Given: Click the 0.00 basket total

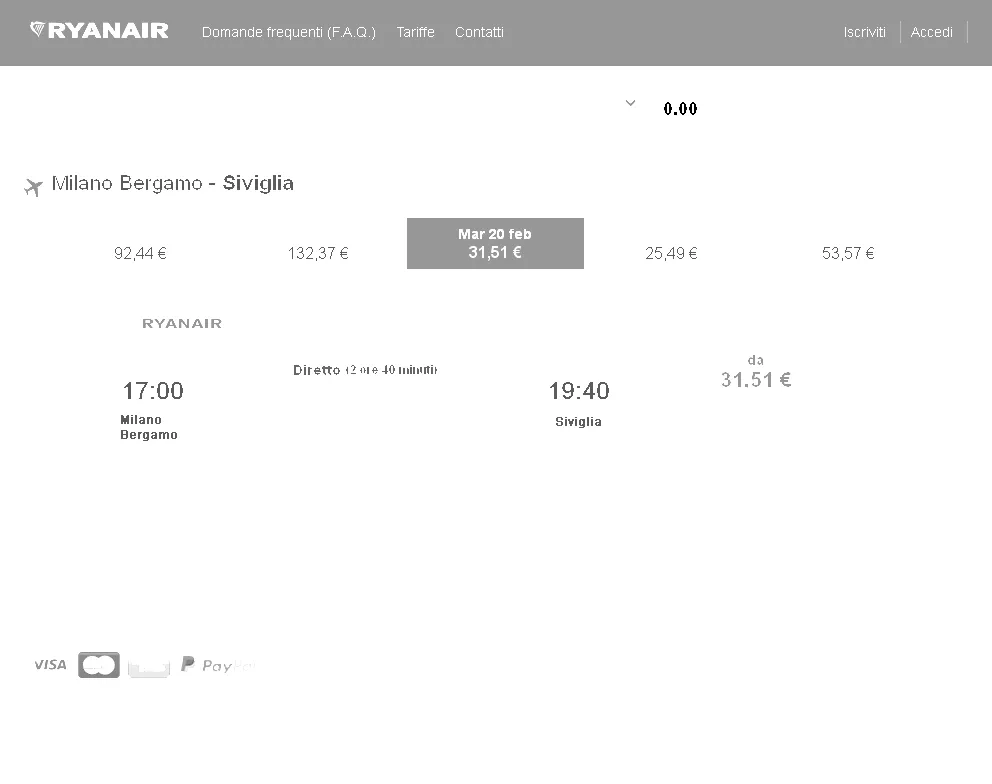Looking at the screenshot, I should 680,109.
